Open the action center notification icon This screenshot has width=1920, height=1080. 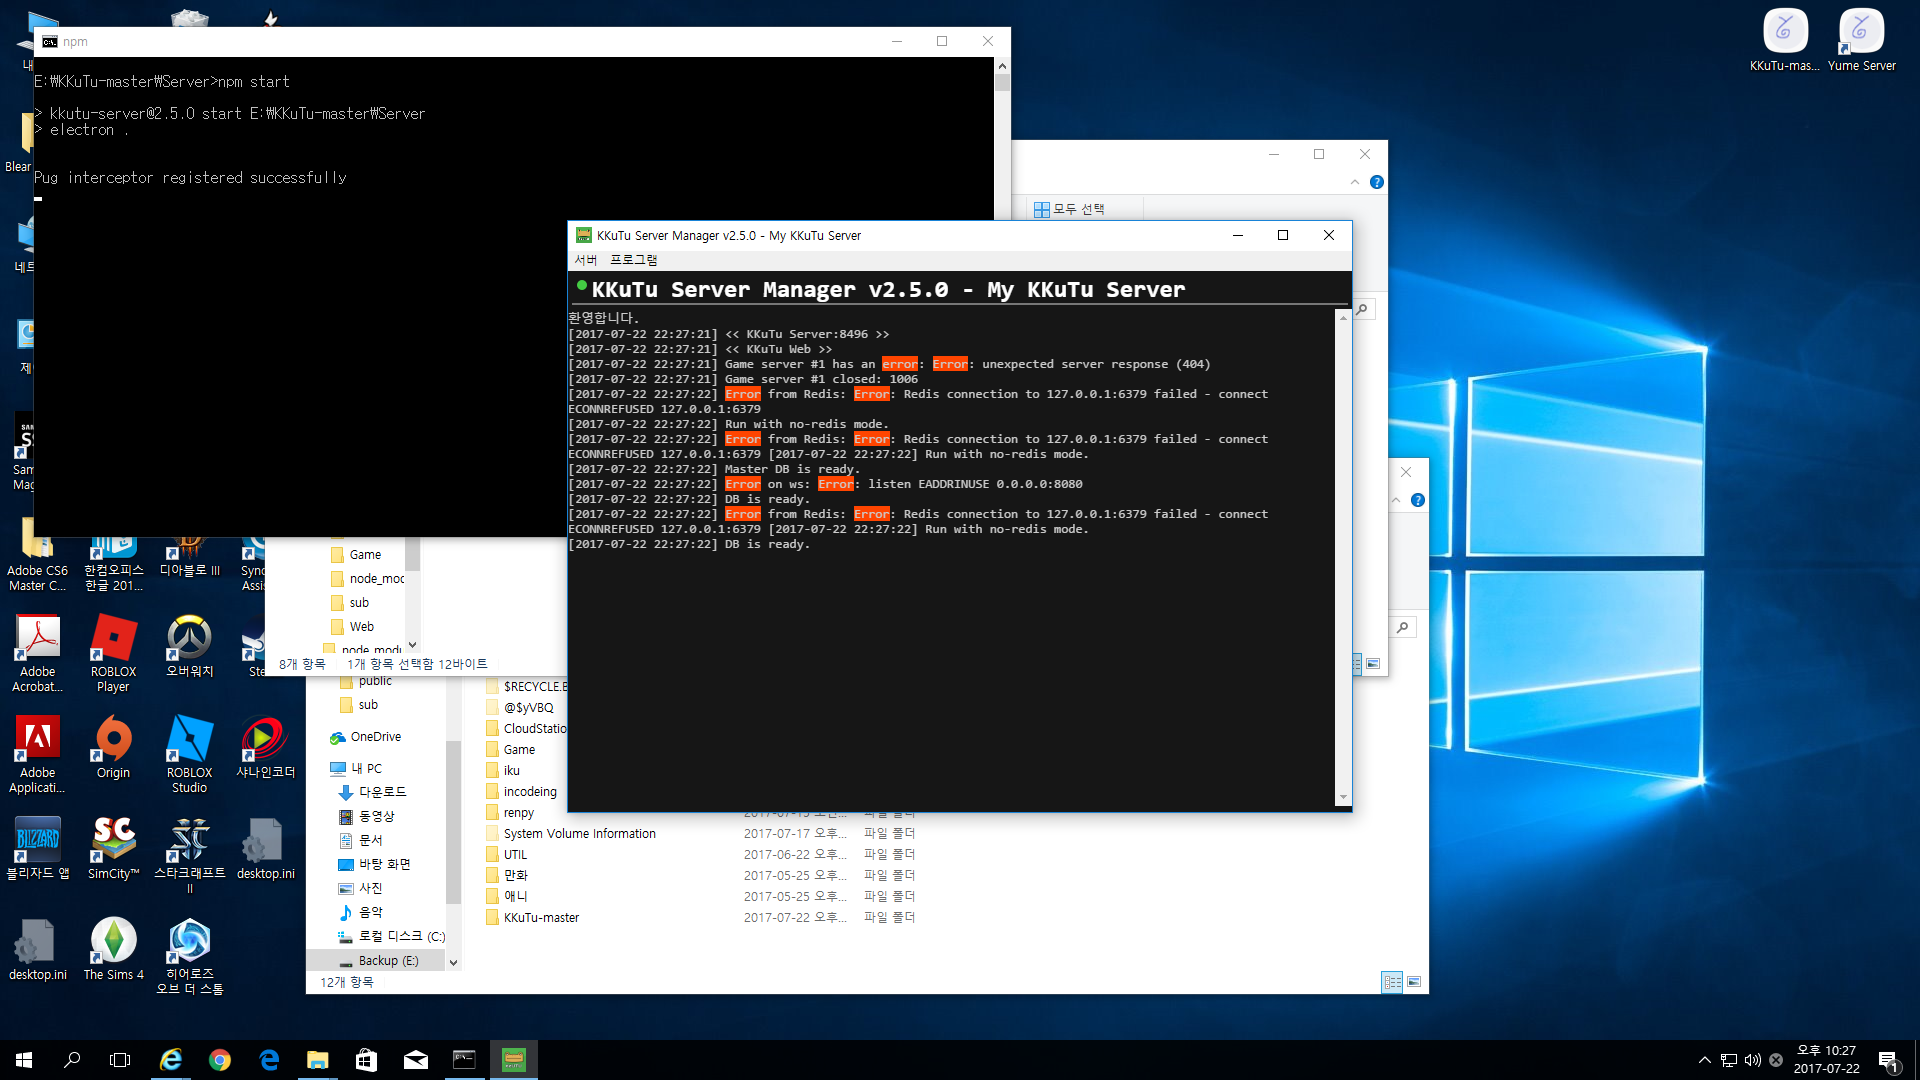(x=1888, y=1059)
